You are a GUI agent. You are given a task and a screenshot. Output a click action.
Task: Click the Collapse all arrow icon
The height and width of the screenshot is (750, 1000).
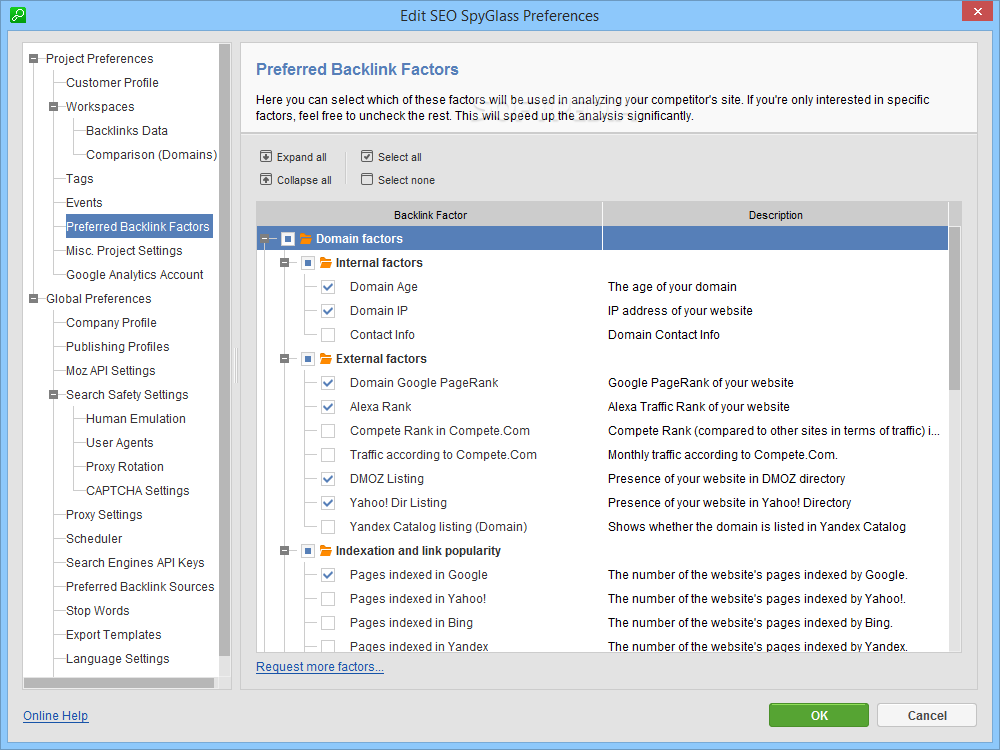[x=266, y=179]
